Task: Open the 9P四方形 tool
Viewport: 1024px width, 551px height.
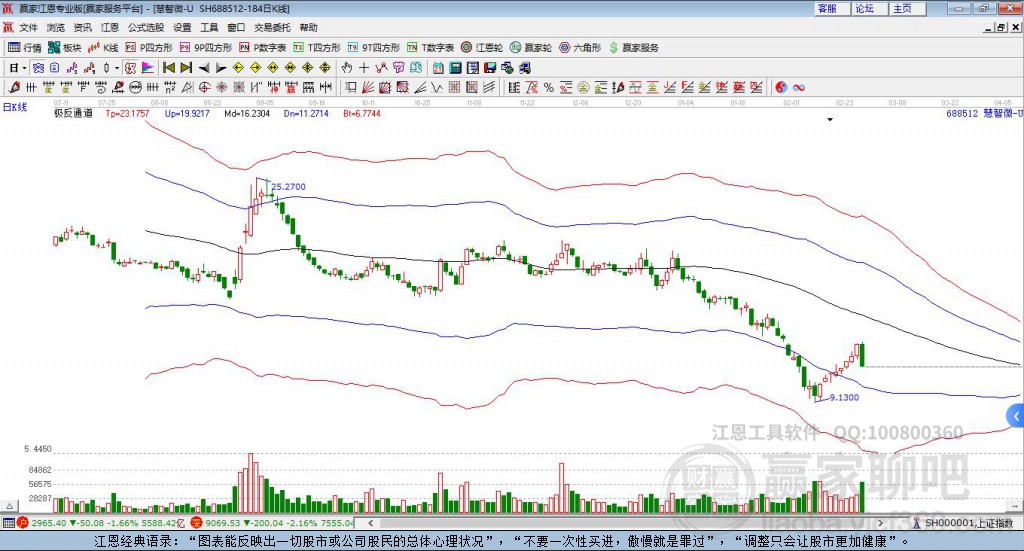Action: point(206,48)
